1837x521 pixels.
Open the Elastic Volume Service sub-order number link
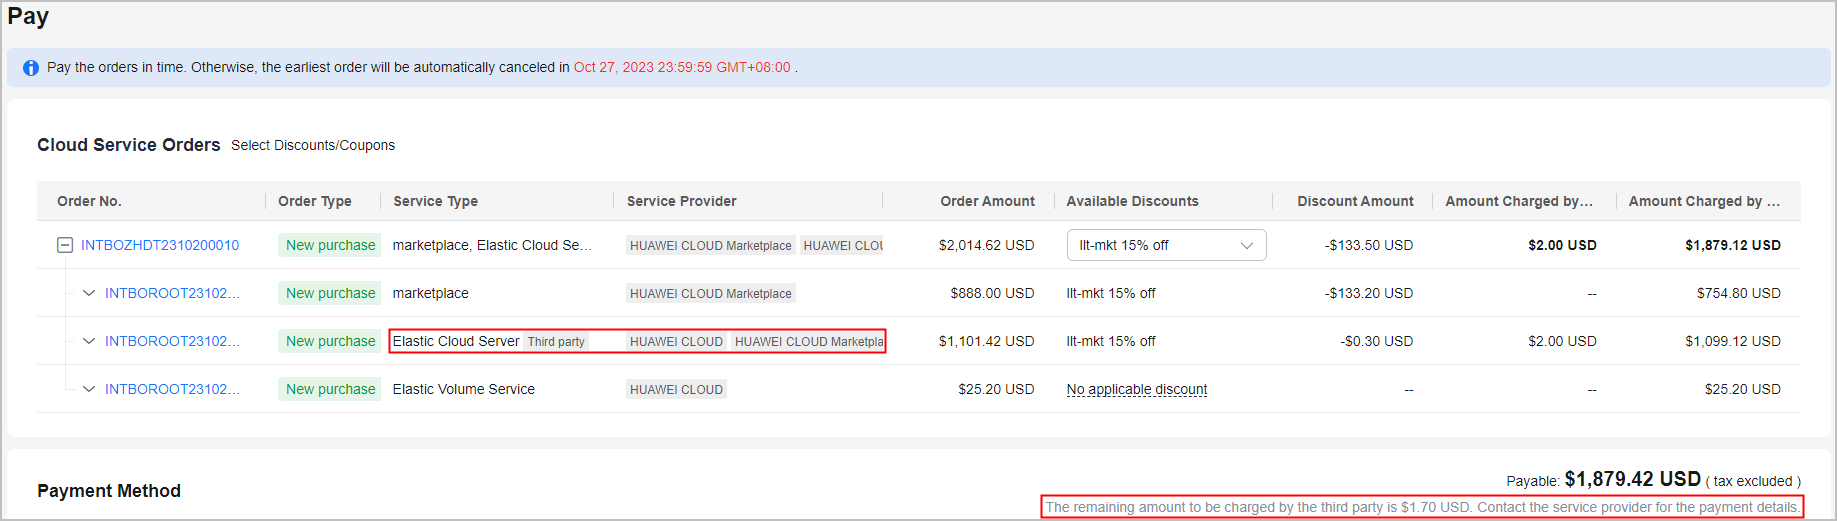coord(172,389)
